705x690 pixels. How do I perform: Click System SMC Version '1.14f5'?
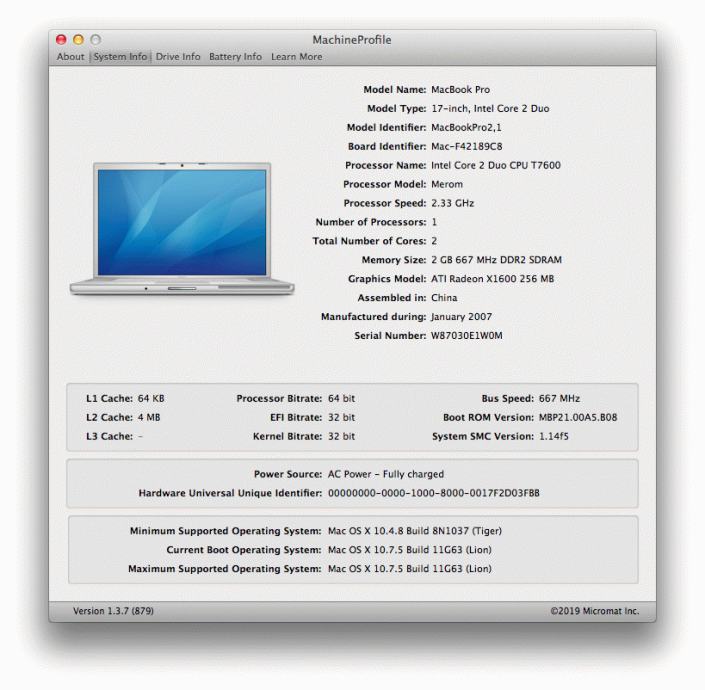[x=553, y=436]
